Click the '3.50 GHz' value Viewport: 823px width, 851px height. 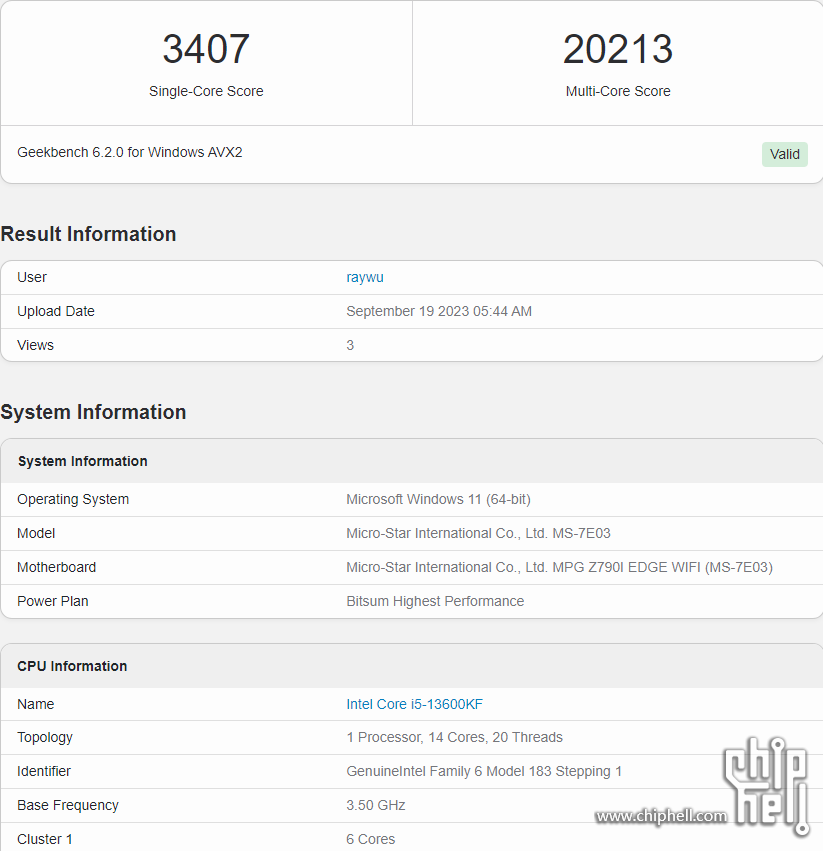click(376, 805)
